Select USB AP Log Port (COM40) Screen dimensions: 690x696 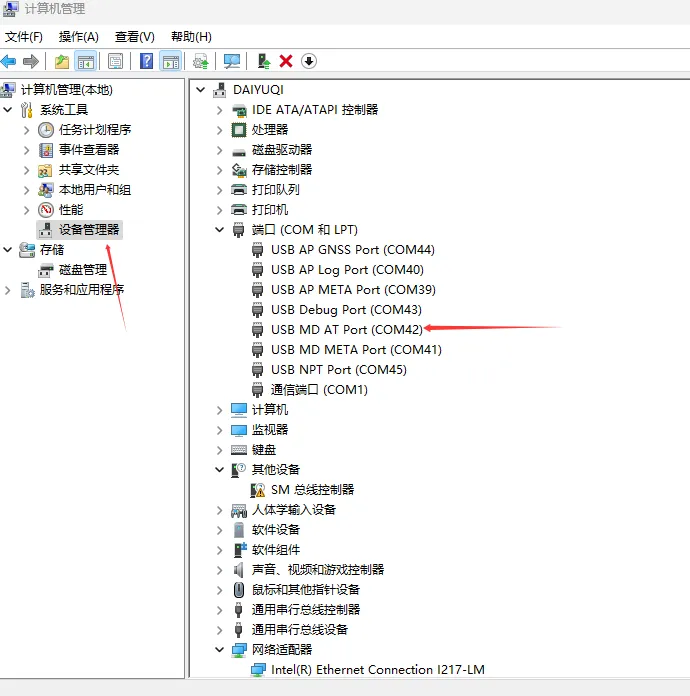(347, 269)
